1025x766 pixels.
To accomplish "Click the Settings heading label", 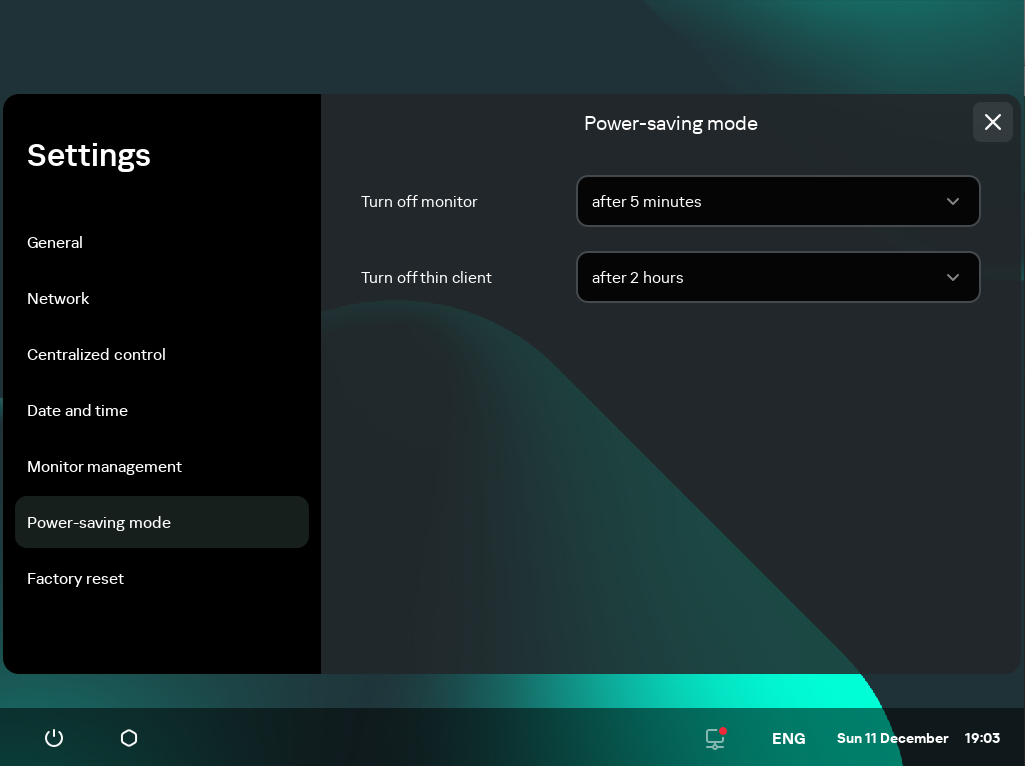I will 88,155.
